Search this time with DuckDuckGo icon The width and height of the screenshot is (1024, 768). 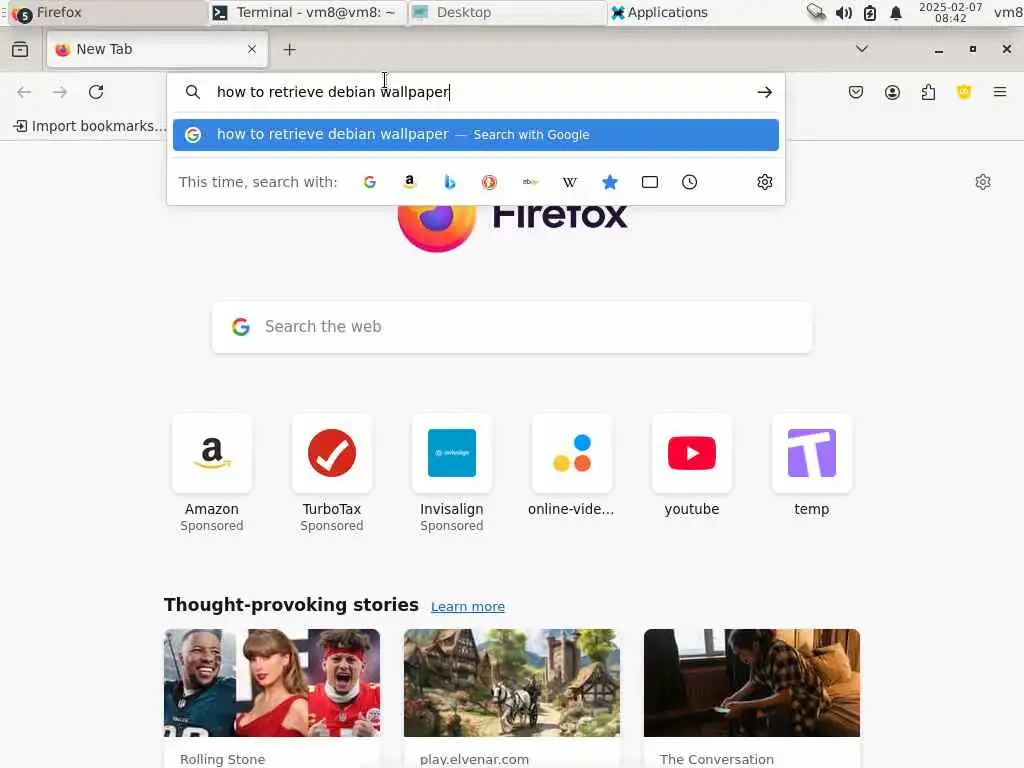tap(489, 182)
